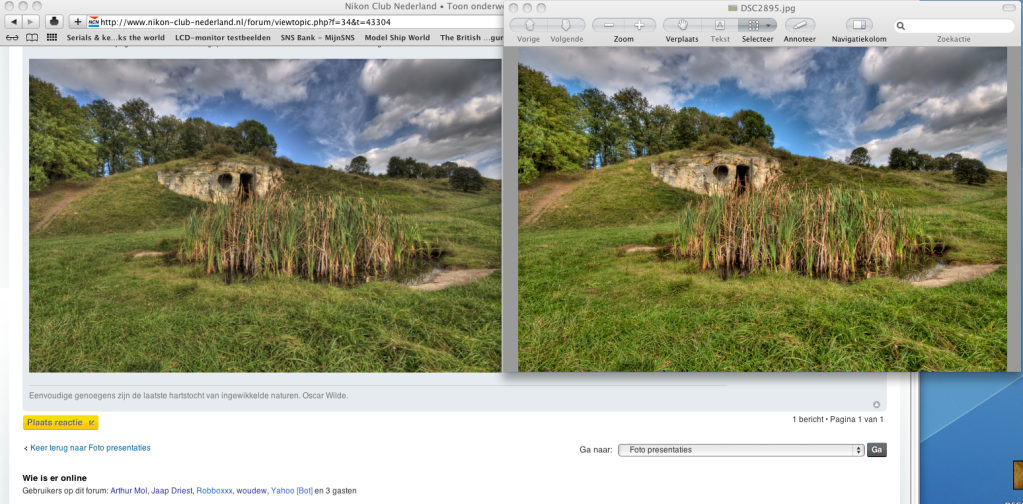Open user Arthur Mol profile link
Image resolution: width=1023 pixels, height=504 pixels.
point(129,491)
